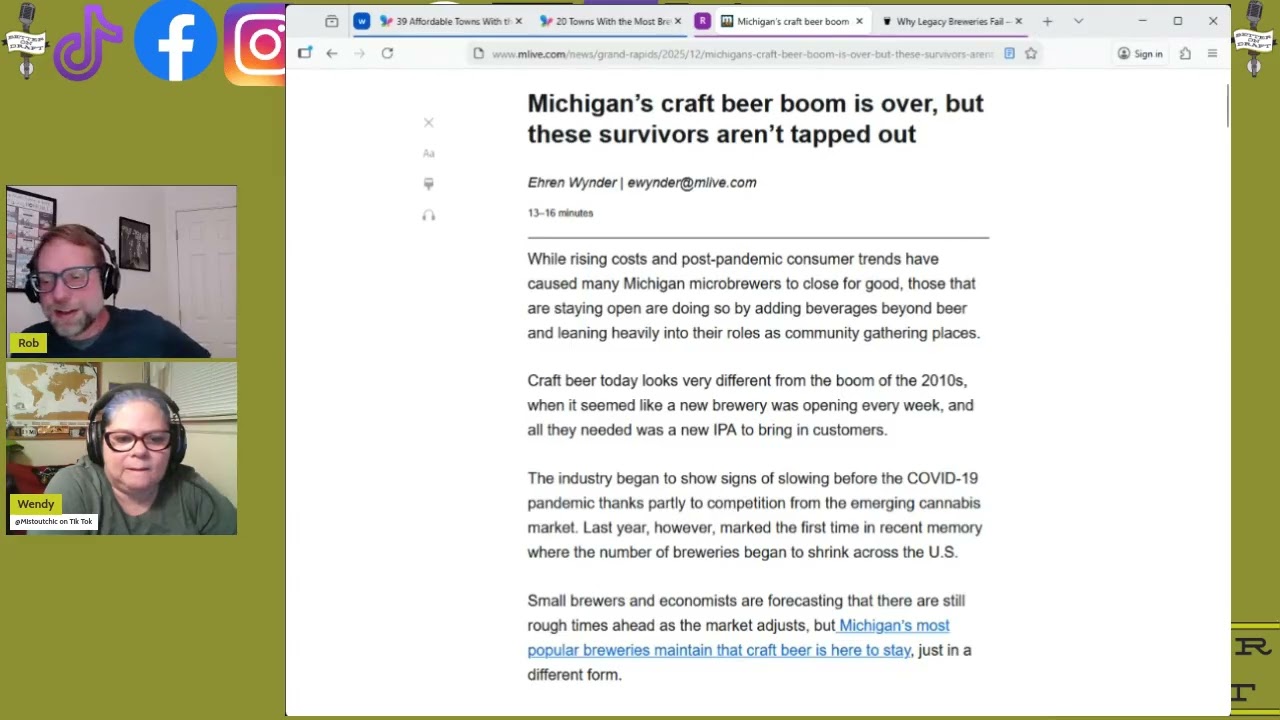Screen dimensions: 1280x720
Task: Click the @Mistoutchic on Tik Tok caption
Action: click(54, 522)
